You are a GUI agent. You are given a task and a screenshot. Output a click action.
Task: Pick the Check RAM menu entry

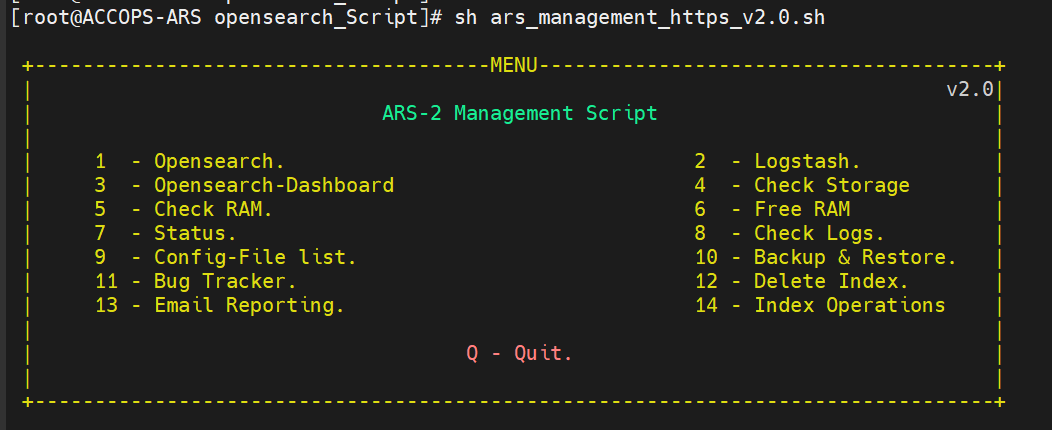213,209
